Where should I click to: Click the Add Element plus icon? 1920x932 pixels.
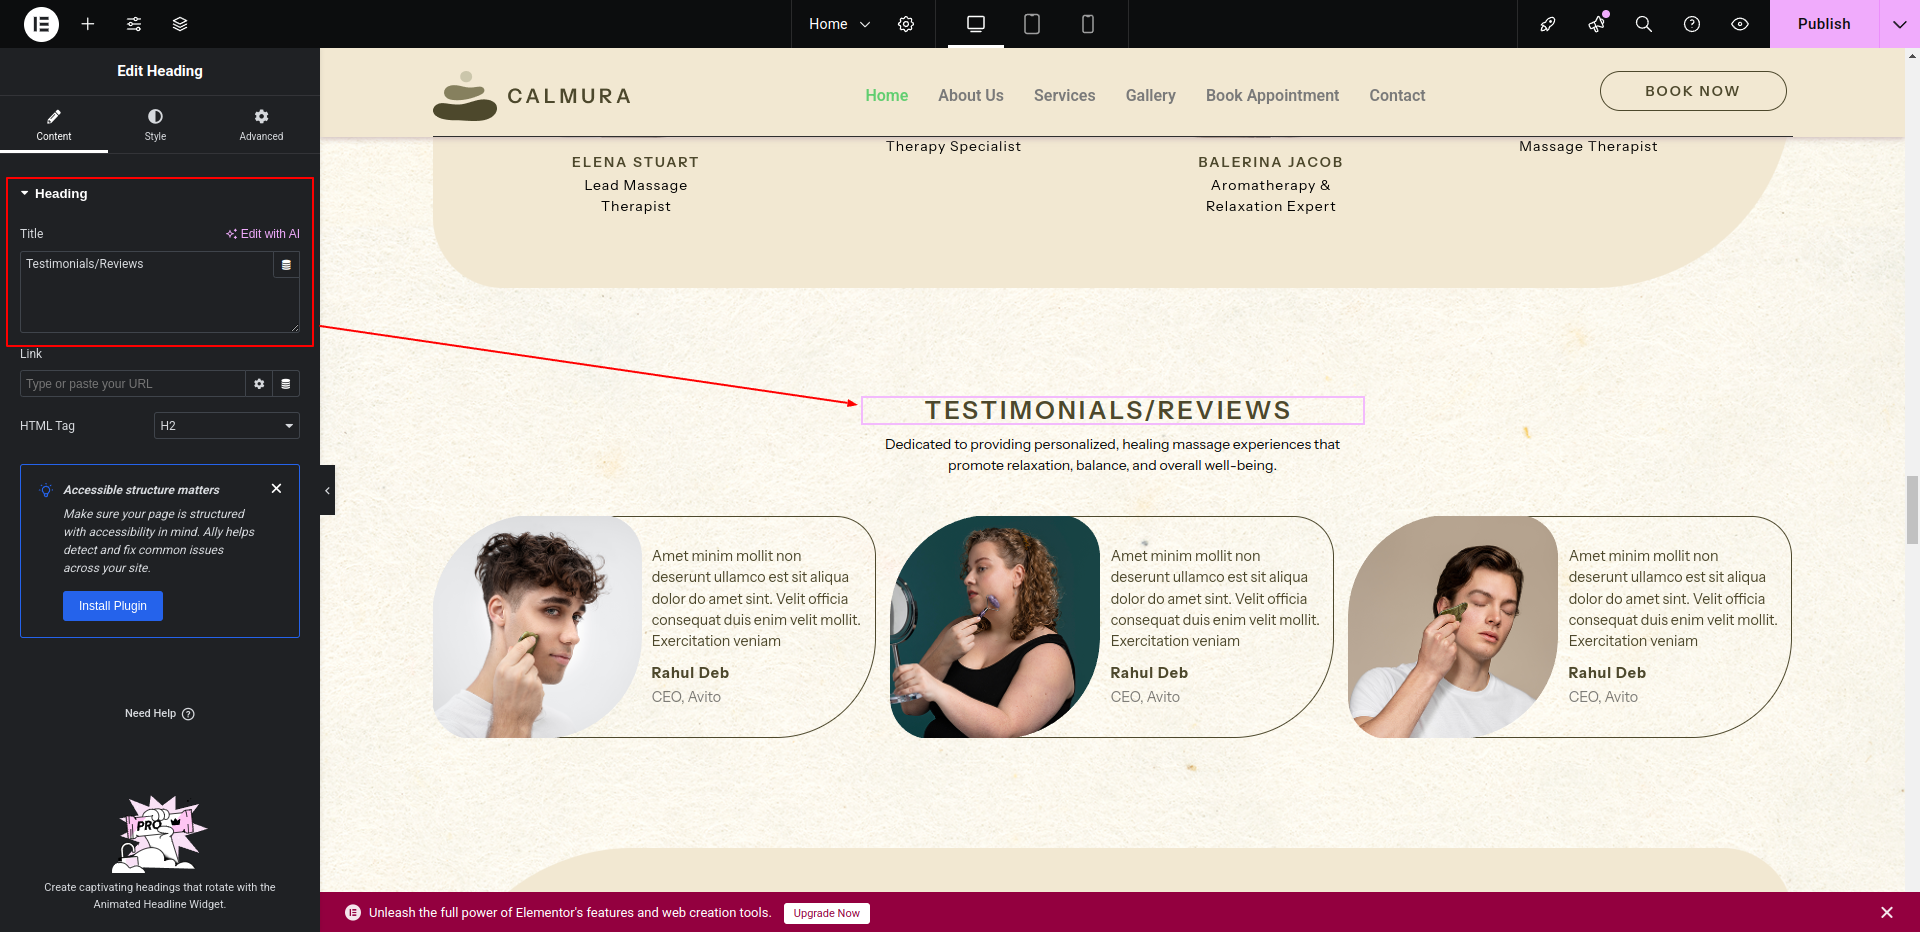coord(88,24)
